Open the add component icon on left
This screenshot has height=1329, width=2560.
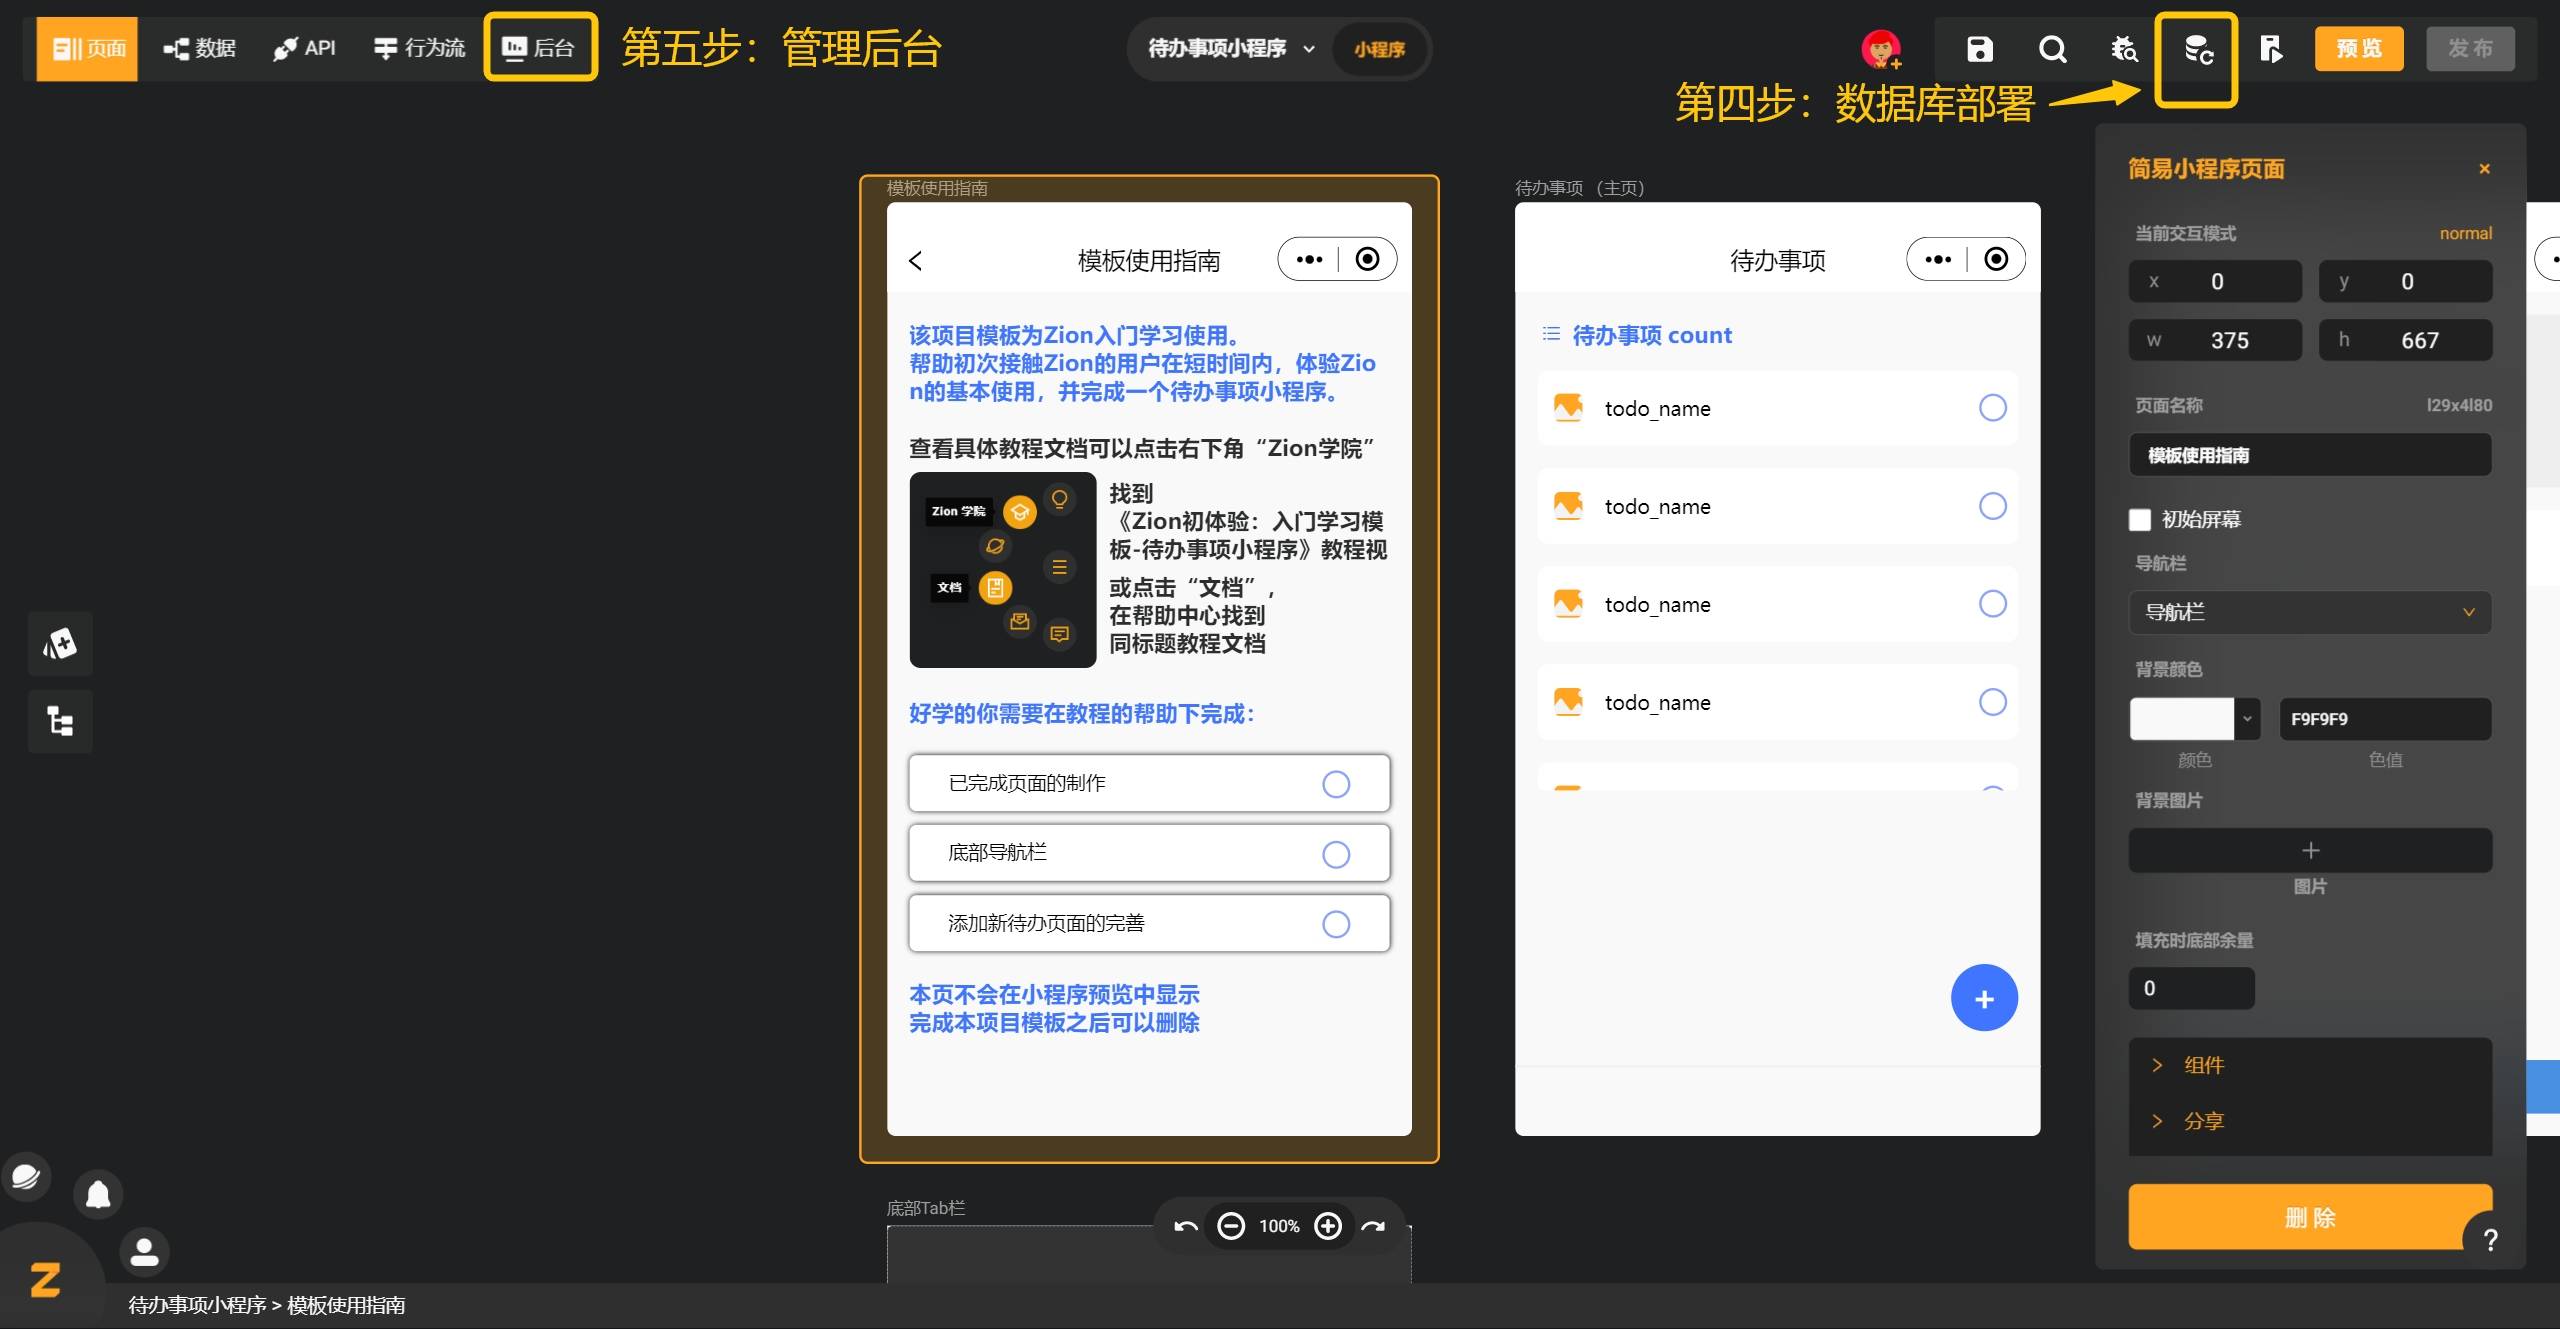tap(60, 643)
